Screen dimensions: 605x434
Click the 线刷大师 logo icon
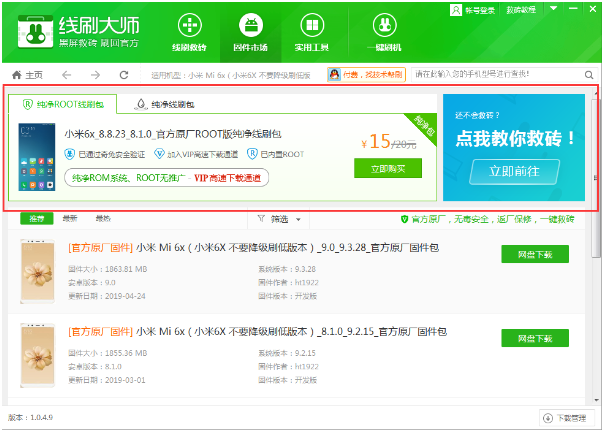[35, 32]
